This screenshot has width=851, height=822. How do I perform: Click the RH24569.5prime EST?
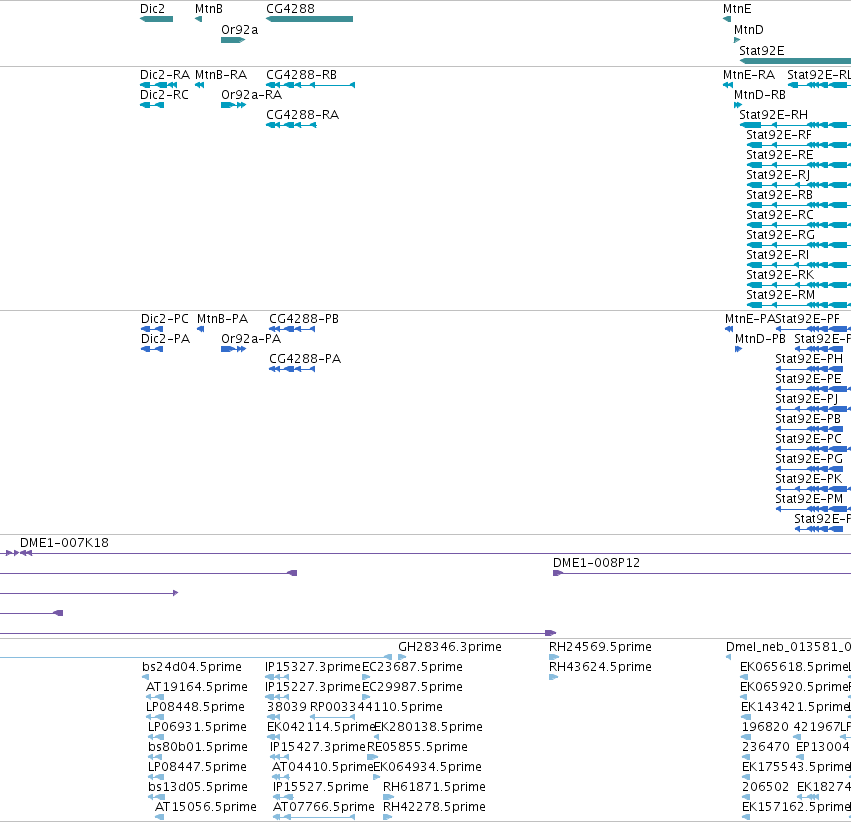[x=554, y=657]
